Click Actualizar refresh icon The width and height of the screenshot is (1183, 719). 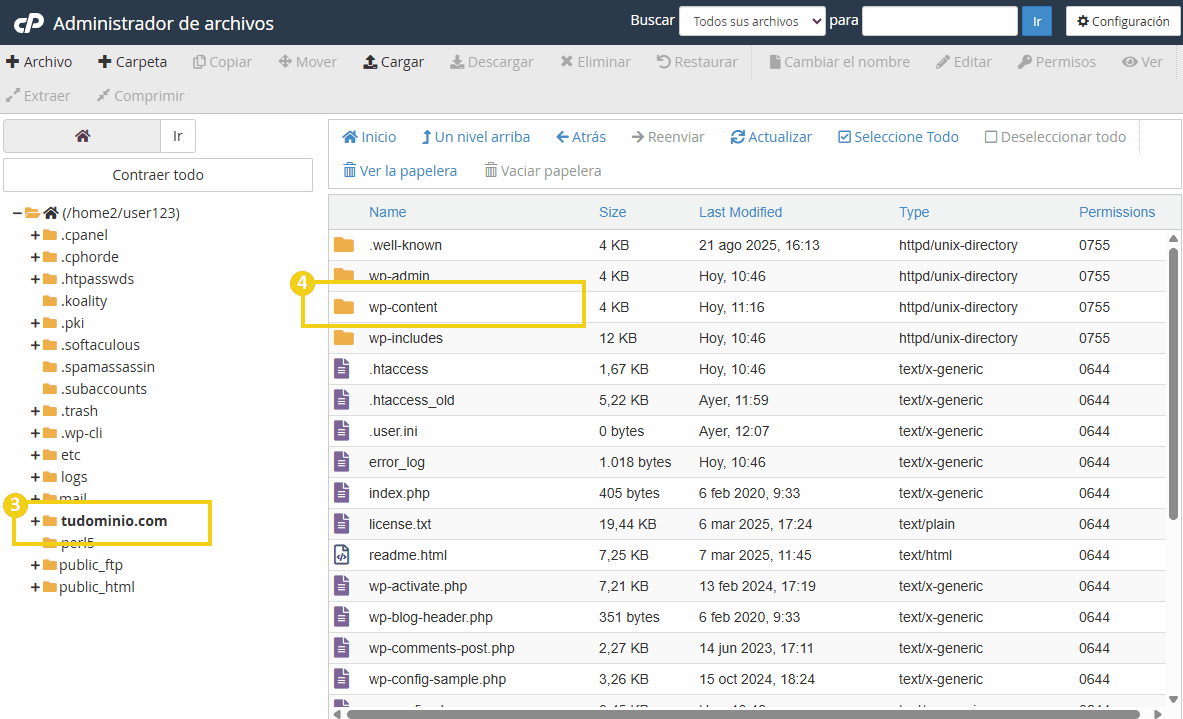pos(738,137)
